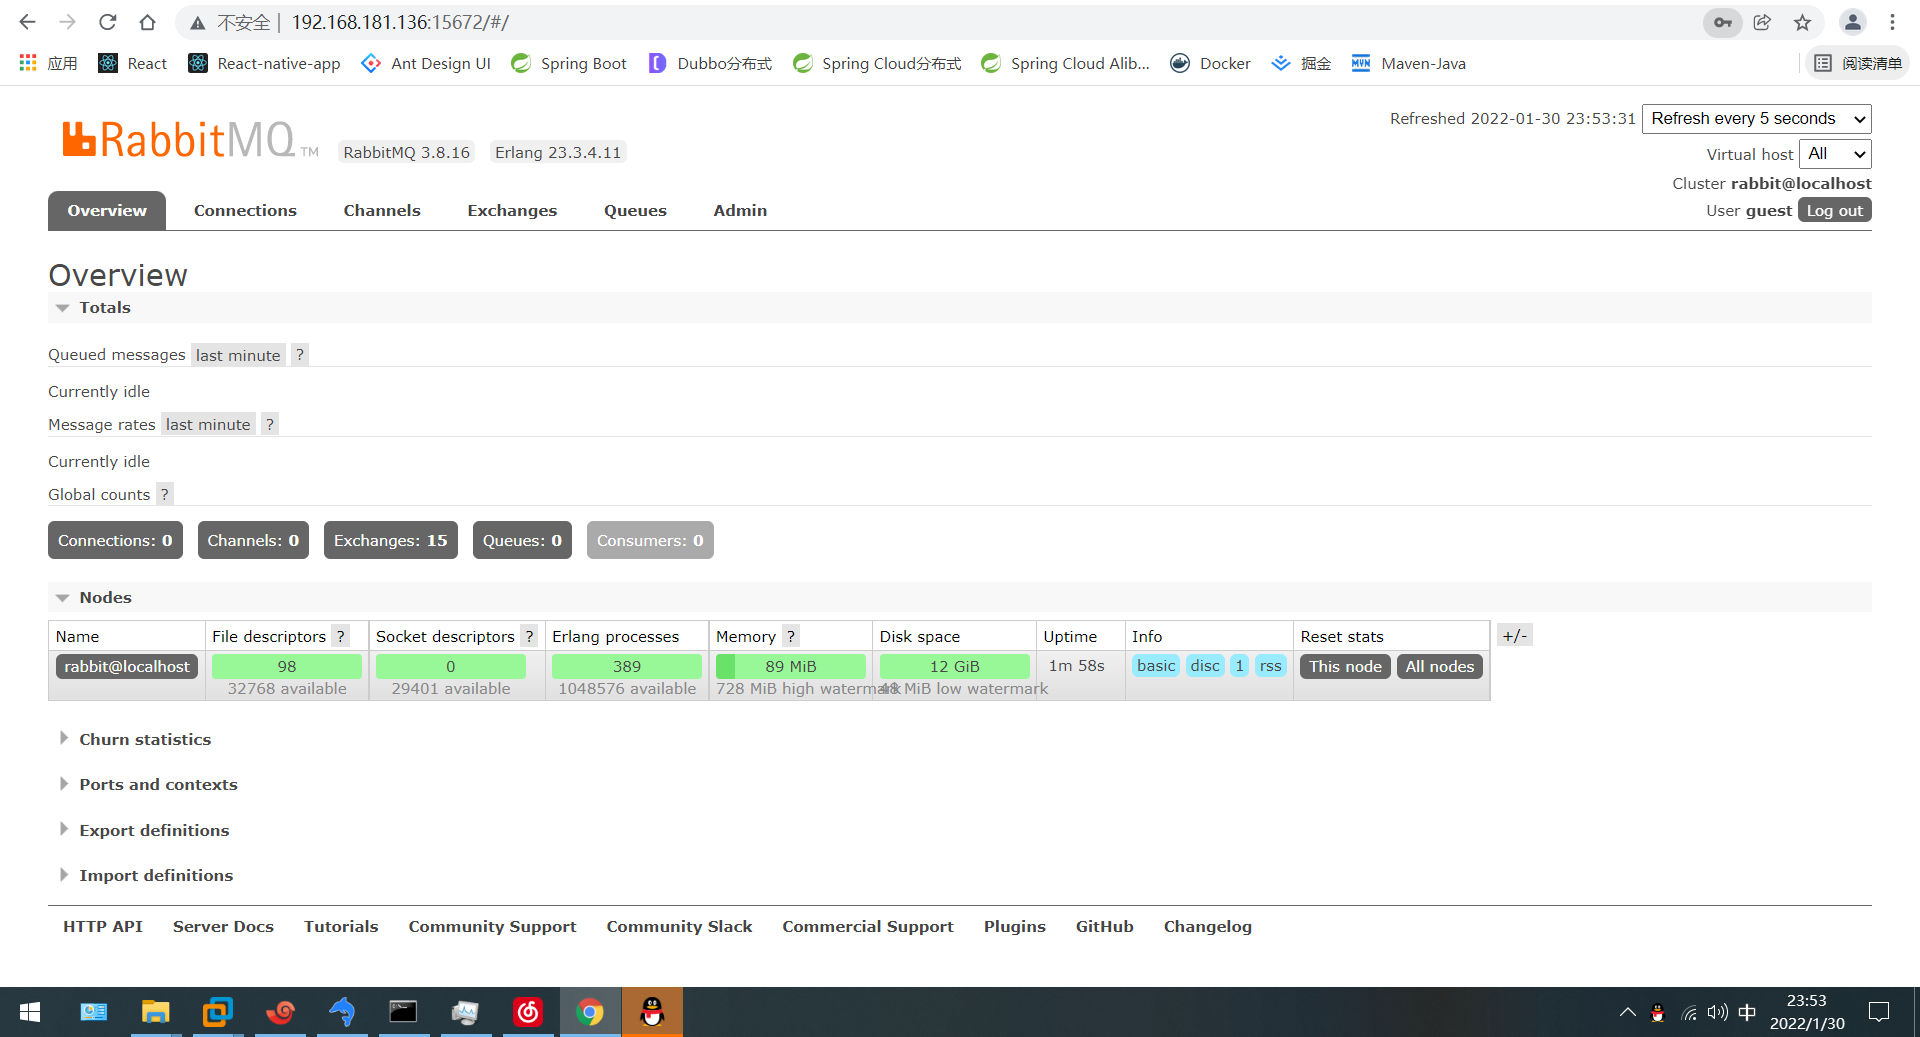Open the Apps grid bookmark
Viewport: 1920px width, 1037px height.
[47, 63]
